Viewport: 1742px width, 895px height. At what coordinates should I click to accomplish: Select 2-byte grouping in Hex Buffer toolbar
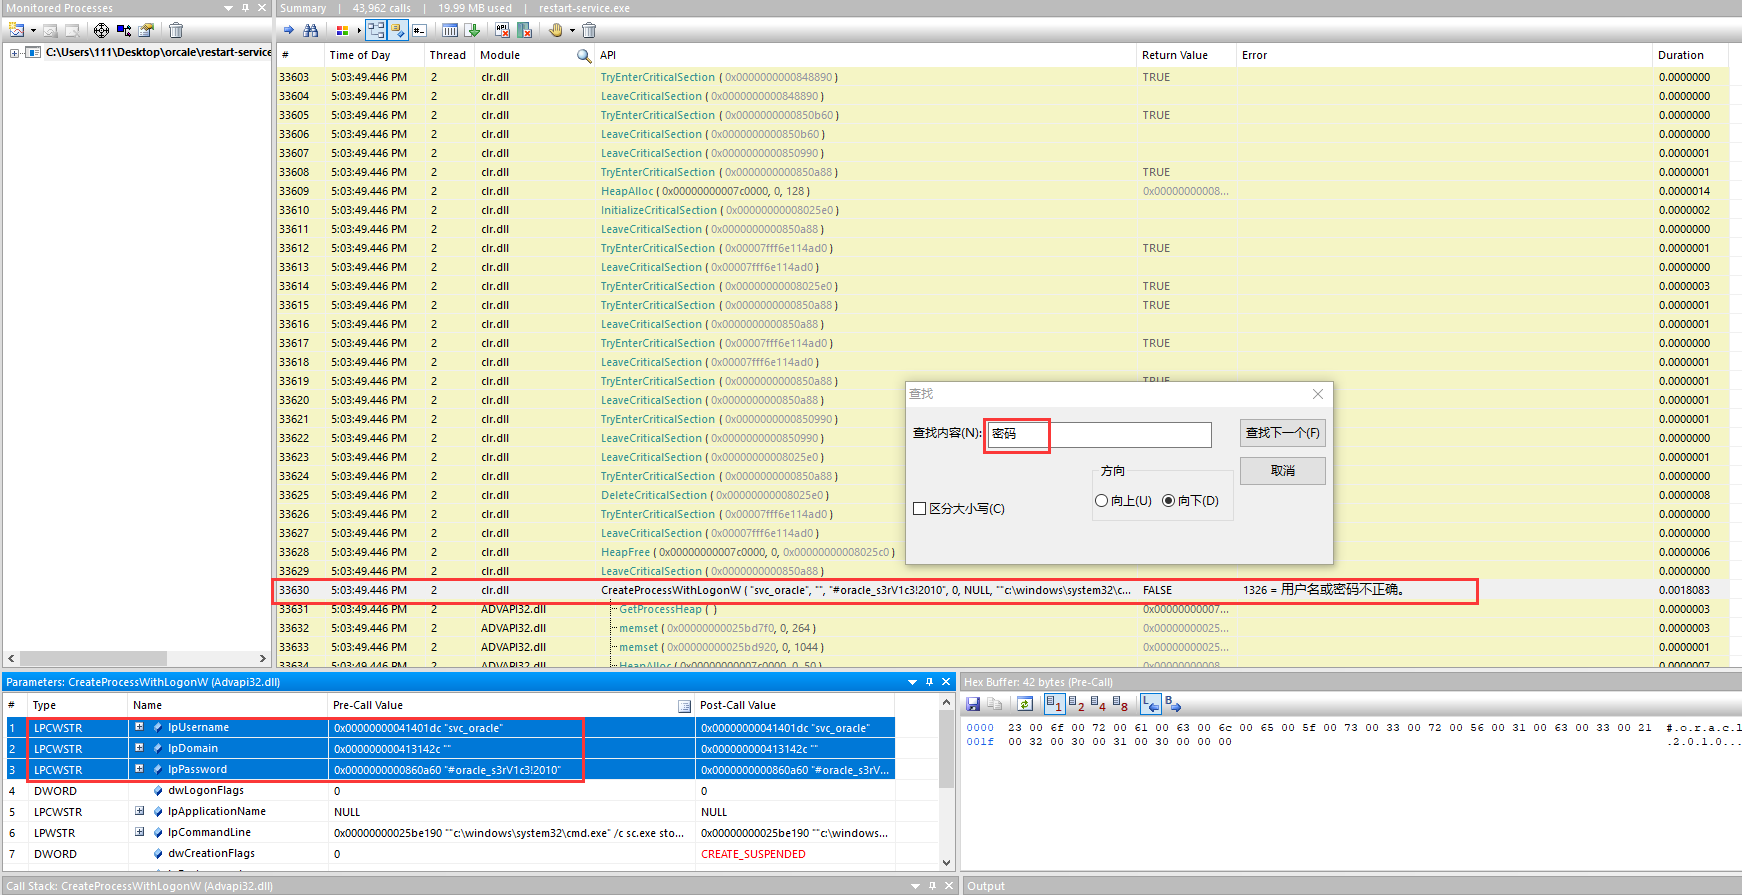click(1077, 705)
